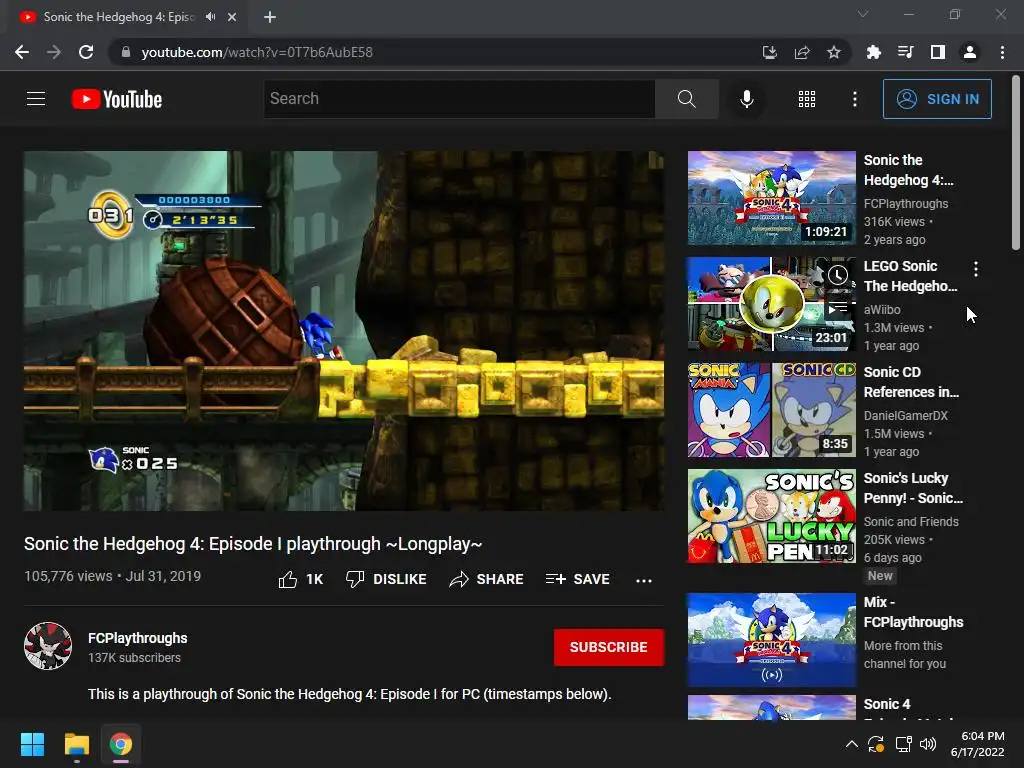This screenshot has width=1024, height=768.
Task: Open Sonic the Hedgehog 4 1:09:21 thumbnail
Action: point(771,198)
